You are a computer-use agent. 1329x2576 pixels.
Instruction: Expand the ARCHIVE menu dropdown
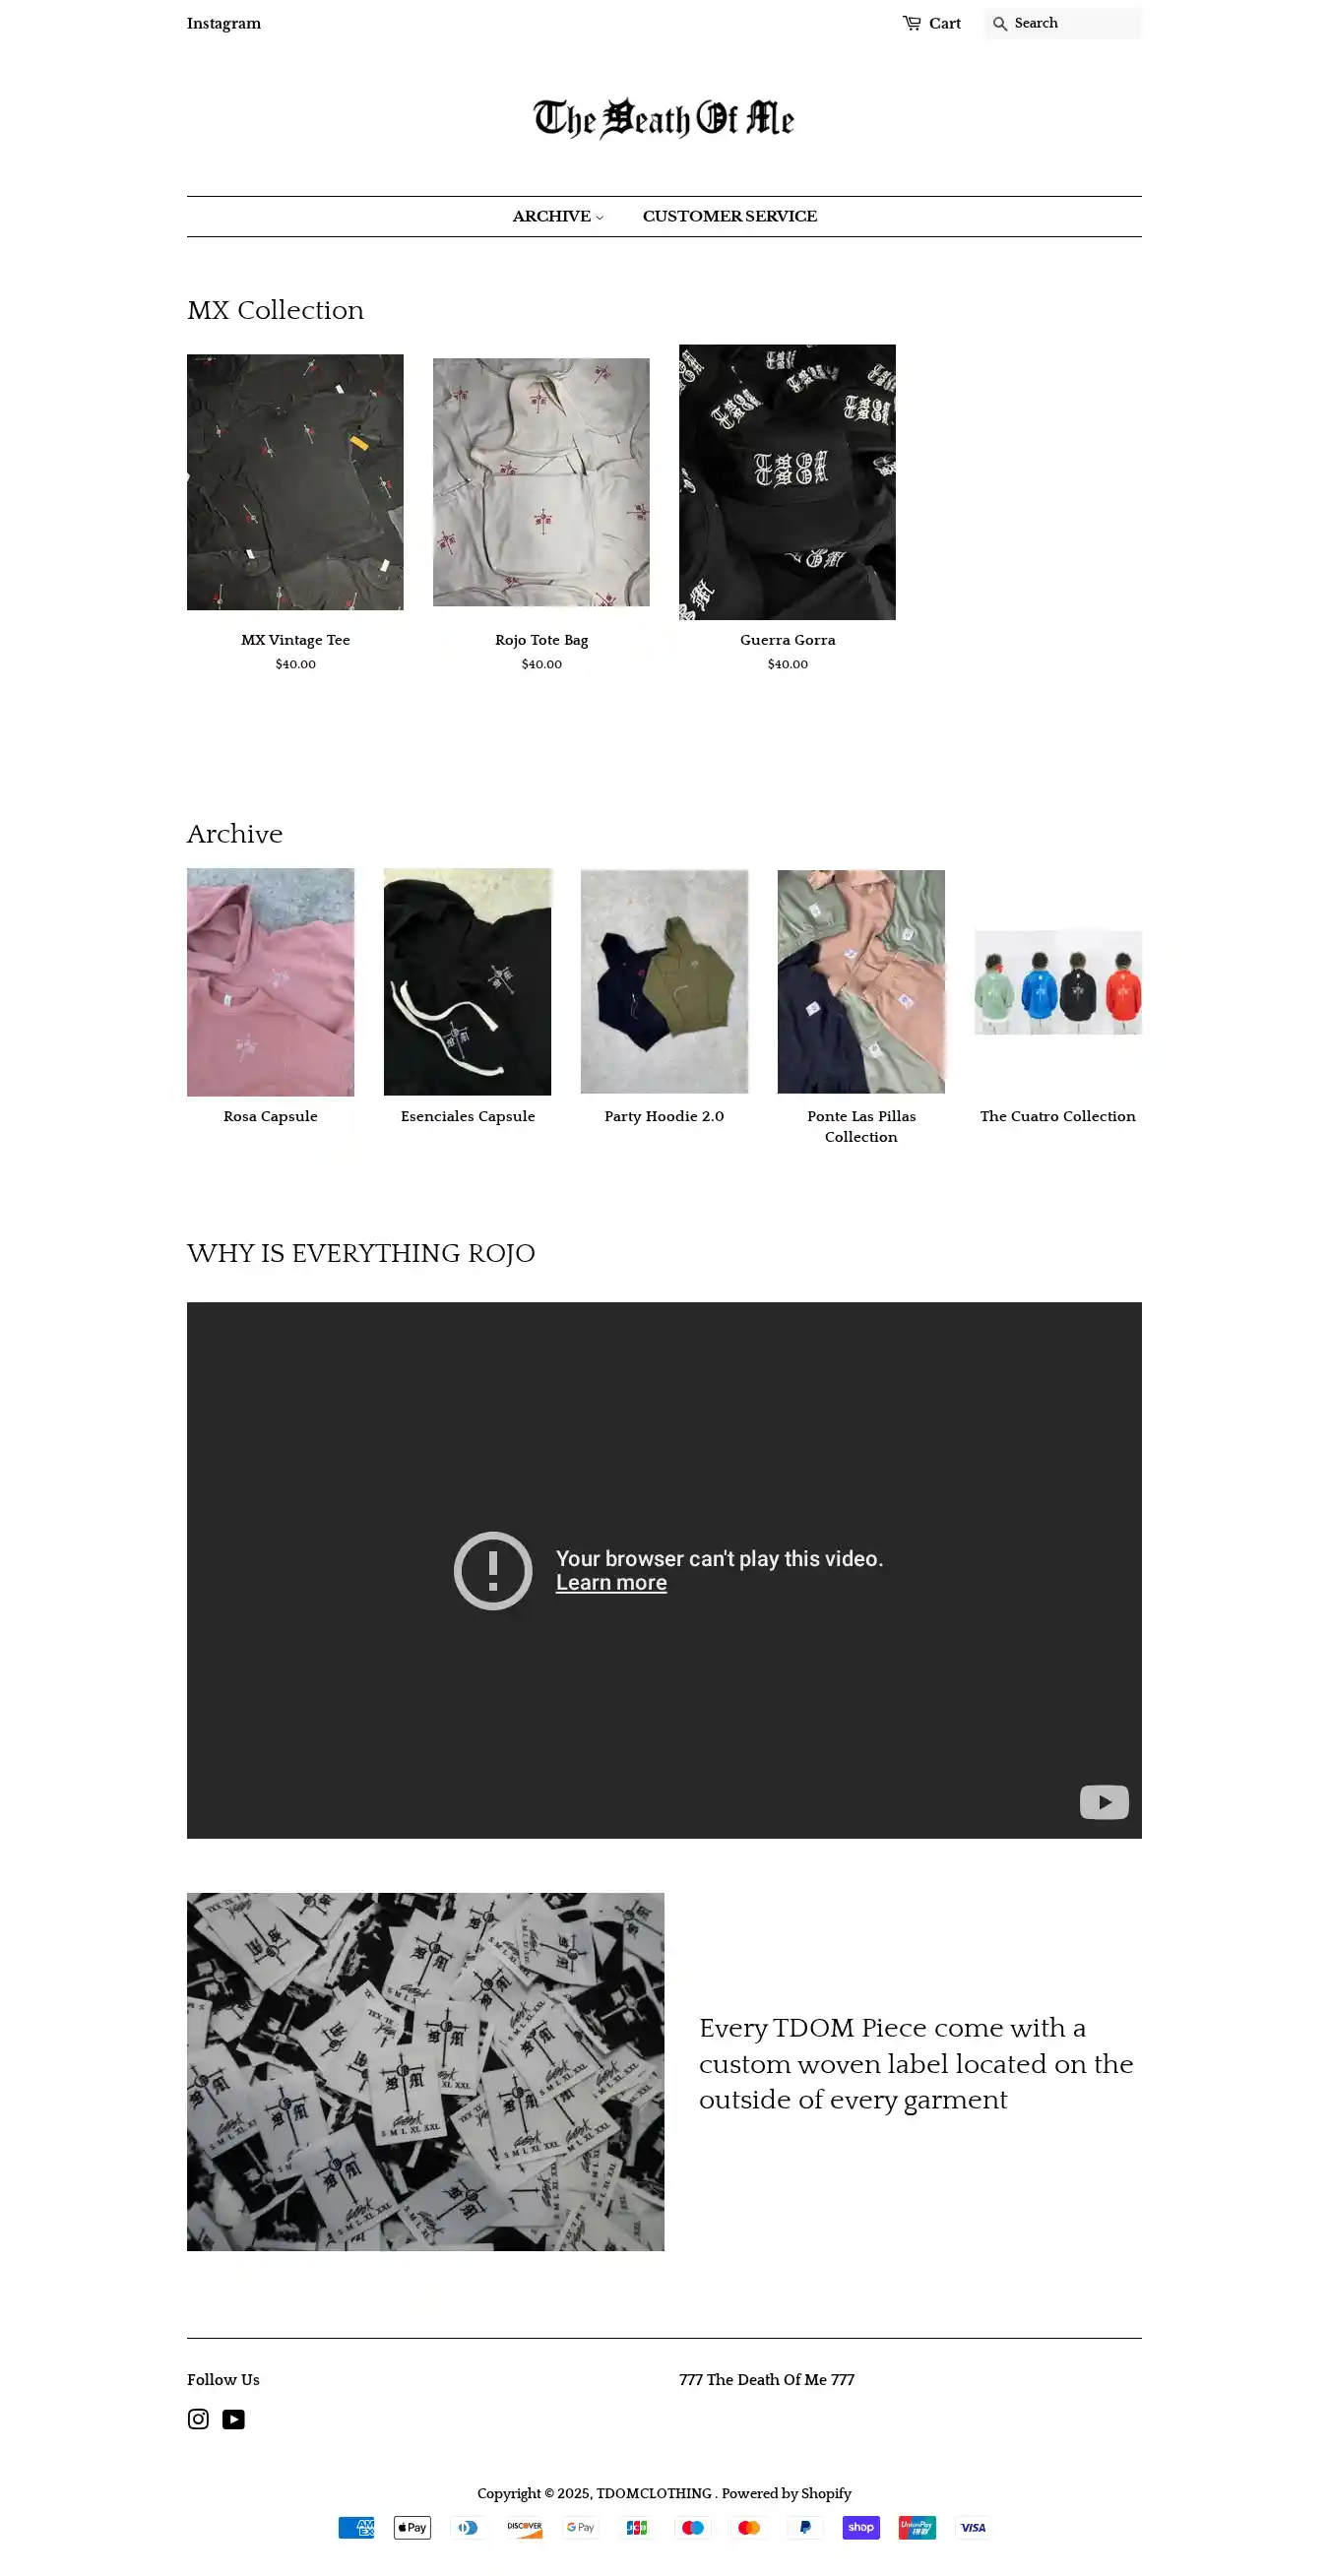pos(558,216)
